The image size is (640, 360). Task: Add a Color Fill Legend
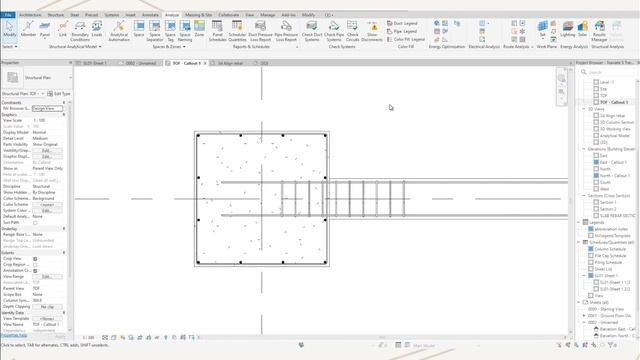point(406,39)
